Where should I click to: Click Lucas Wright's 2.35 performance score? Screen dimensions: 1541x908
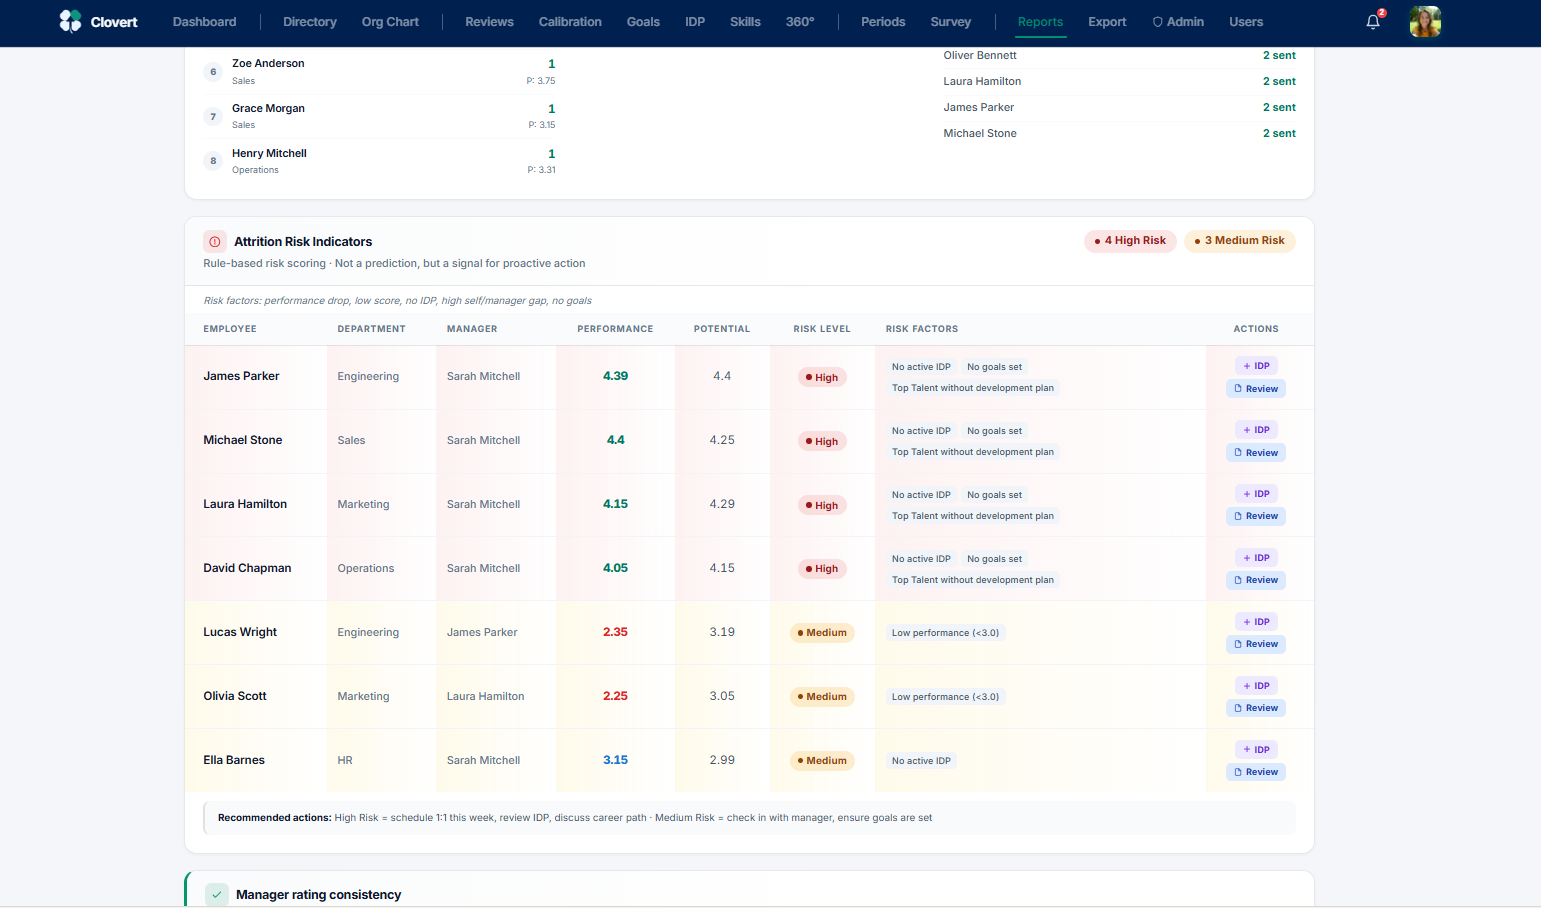coord(615,632)
